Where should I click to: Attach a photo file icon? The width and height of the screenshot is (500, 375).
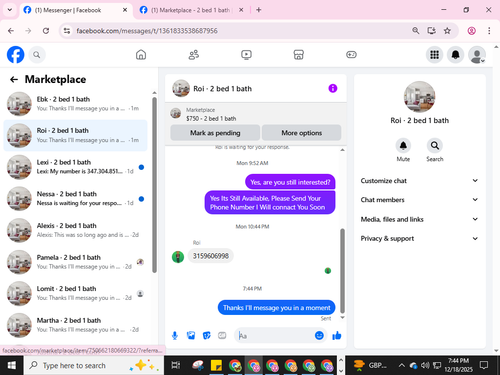(x=191, y=335)
